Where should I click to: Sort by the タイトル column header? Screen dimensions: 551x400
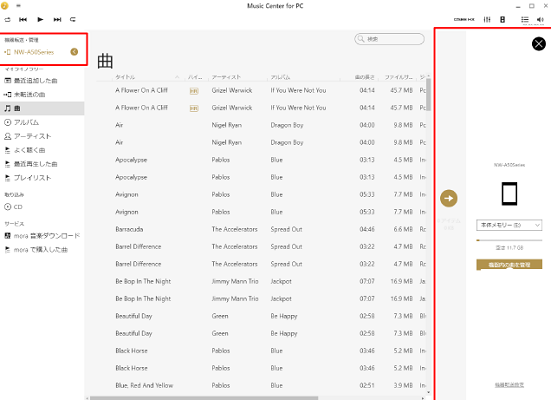point(125,77)
